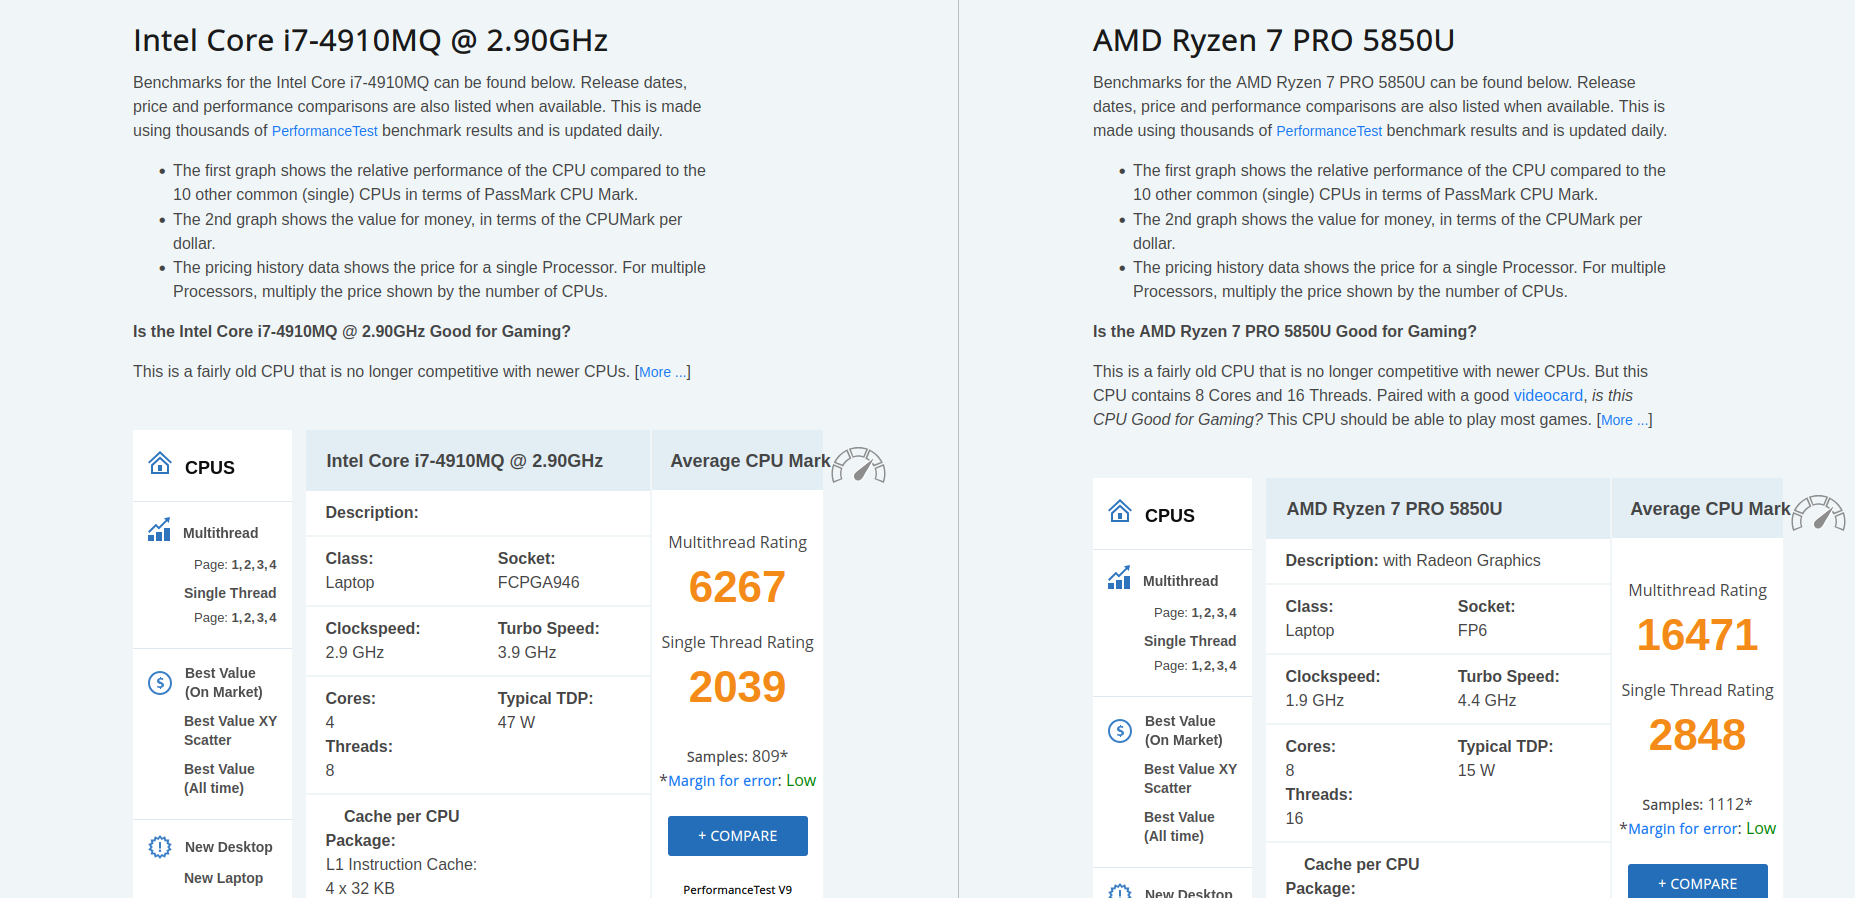The width and height of the screenshot is (1855, 898).
Task: Open the PerformanceTest link in the AMD Ryzen page intro
Action: tap(1329, 131)
